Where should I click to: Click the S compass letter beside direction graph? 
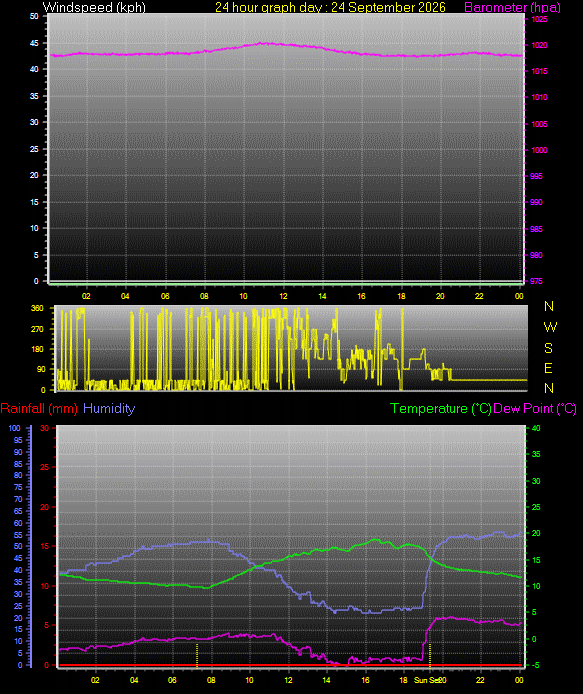(x=548, y=348)
